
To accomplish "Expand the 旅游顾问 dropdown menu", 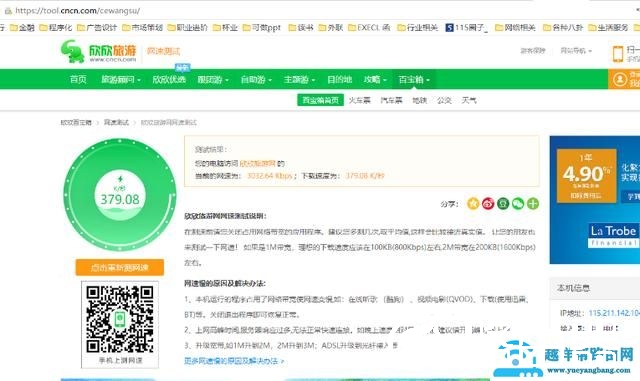I will tap(121, 80).
